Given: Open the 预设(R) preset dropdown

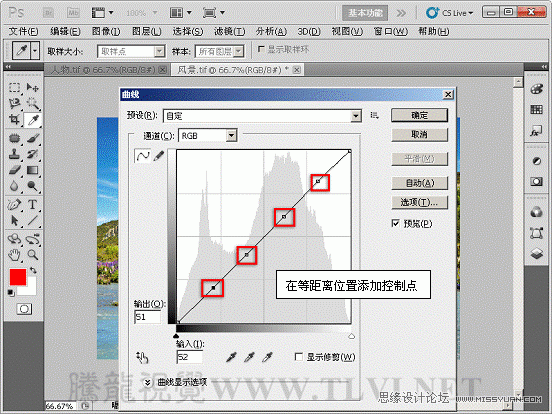Looking at the screenshot, I should coord(262,116).
